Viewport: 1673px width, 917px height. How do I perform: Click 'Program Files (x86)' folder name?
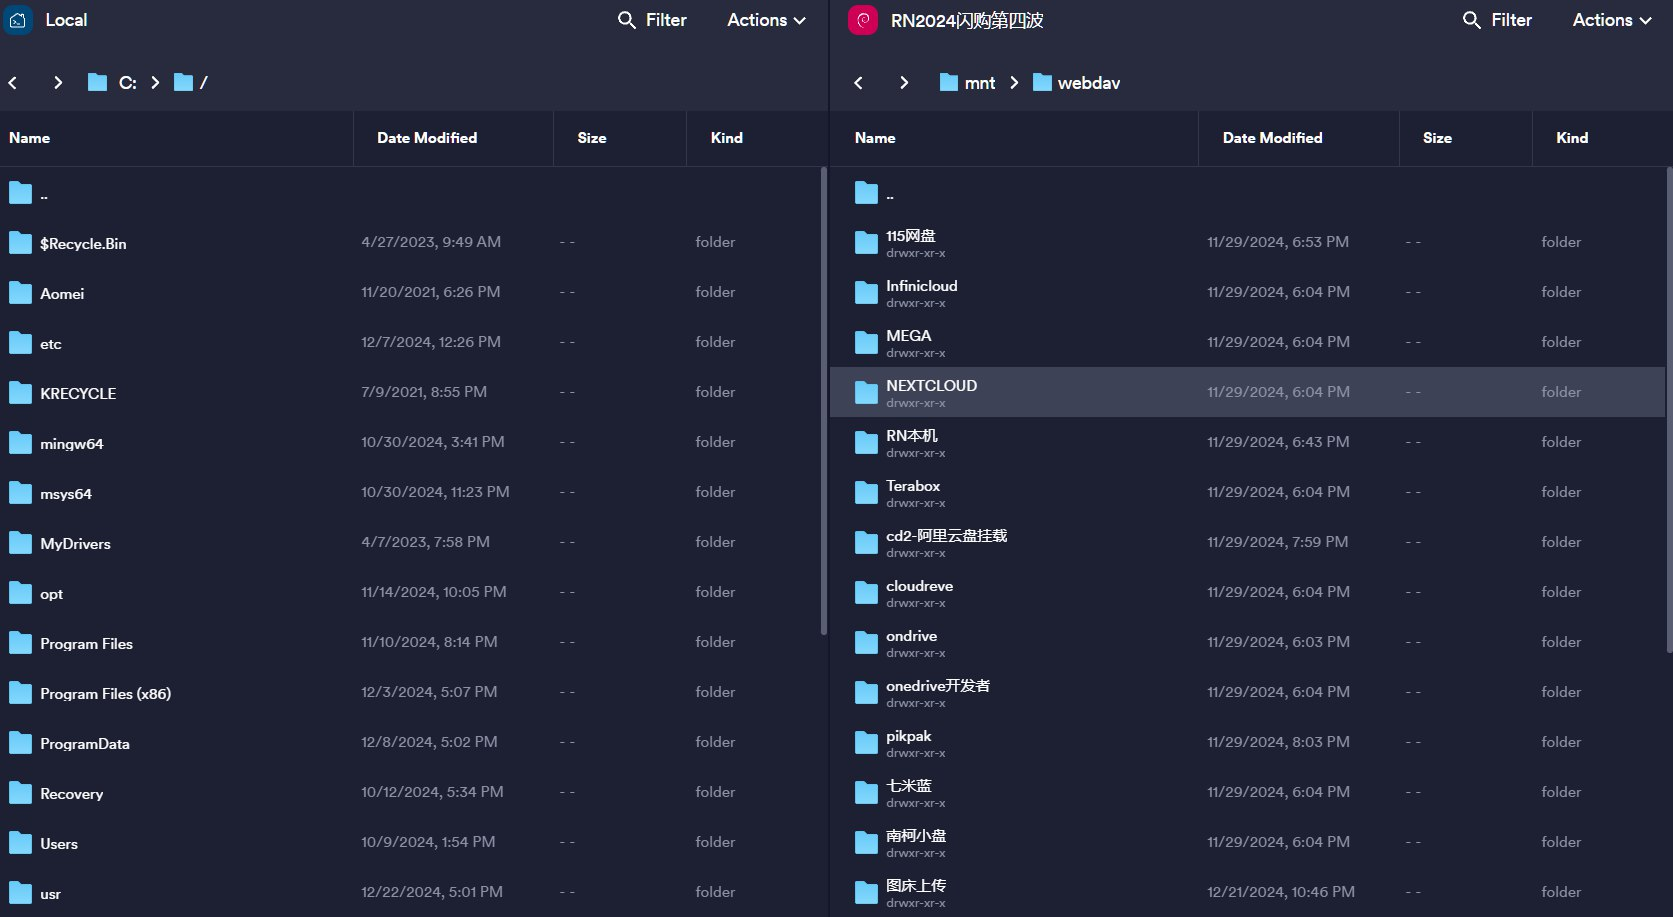point(105,694)
